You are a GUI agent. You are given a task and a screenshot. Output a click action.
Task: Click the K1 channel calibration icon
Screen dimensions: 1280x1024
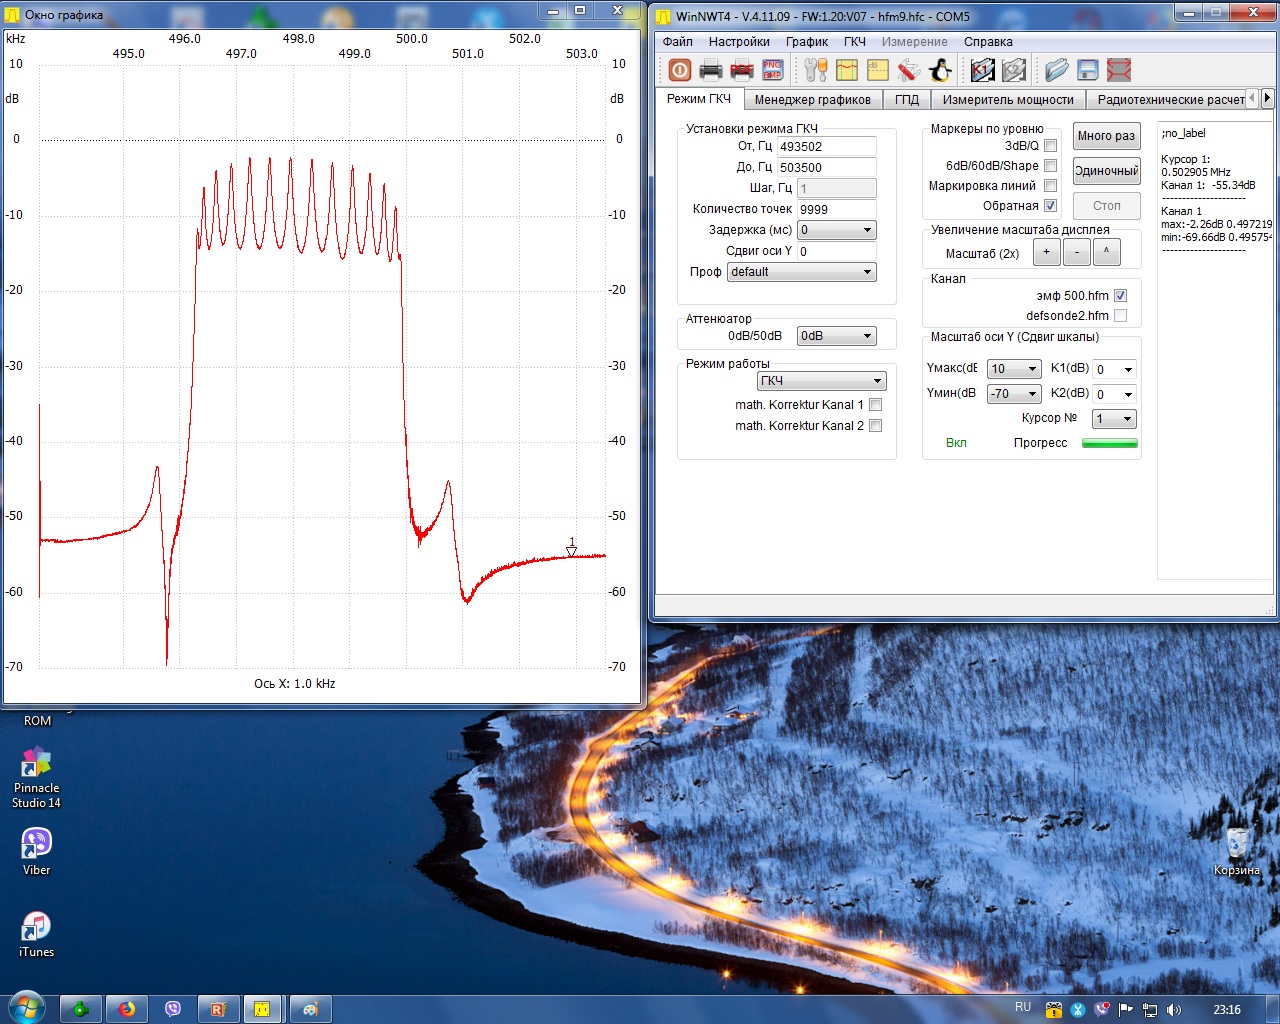pos(983,70)
